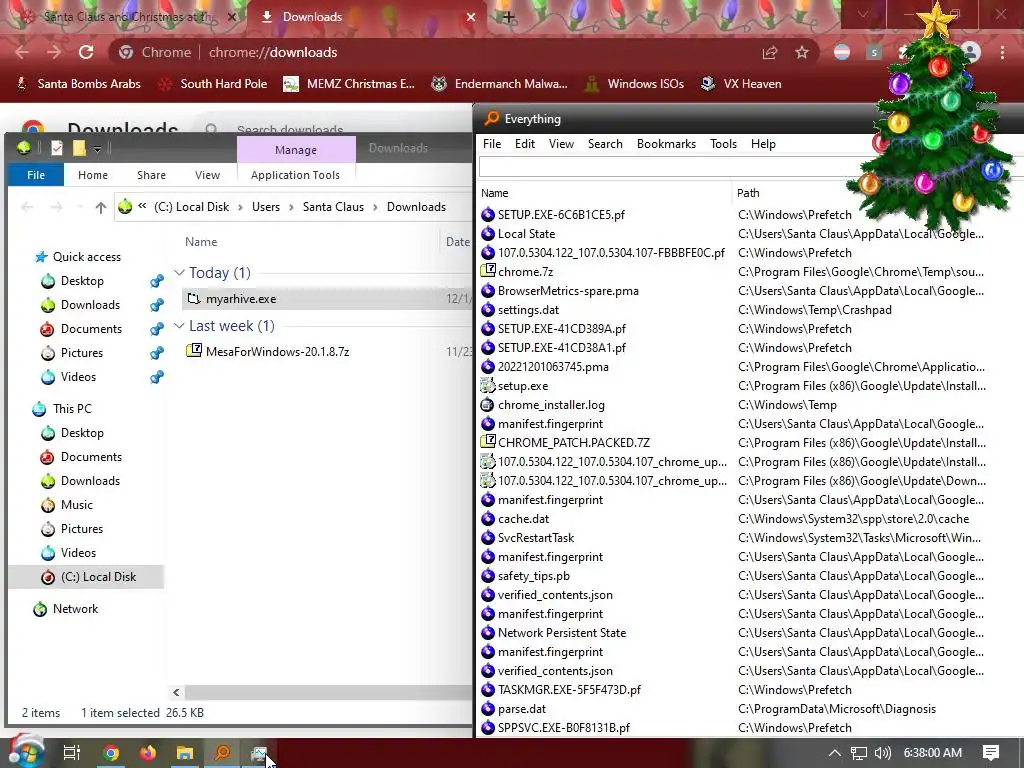Click the Explorer quick-access properties icon
This screenshot has width=1024, height=768.
(57, 148)
